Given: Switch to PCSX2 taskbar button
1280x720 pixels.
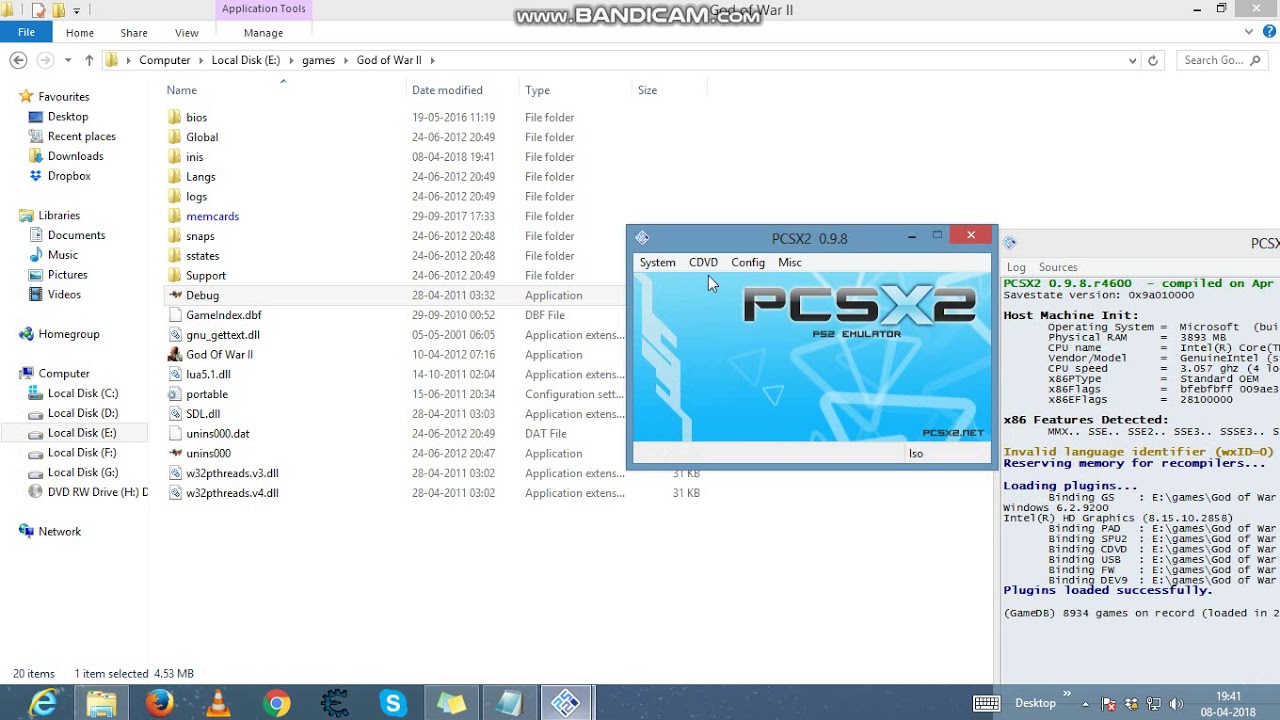Looking at the screenshot, I should (566, 704).
